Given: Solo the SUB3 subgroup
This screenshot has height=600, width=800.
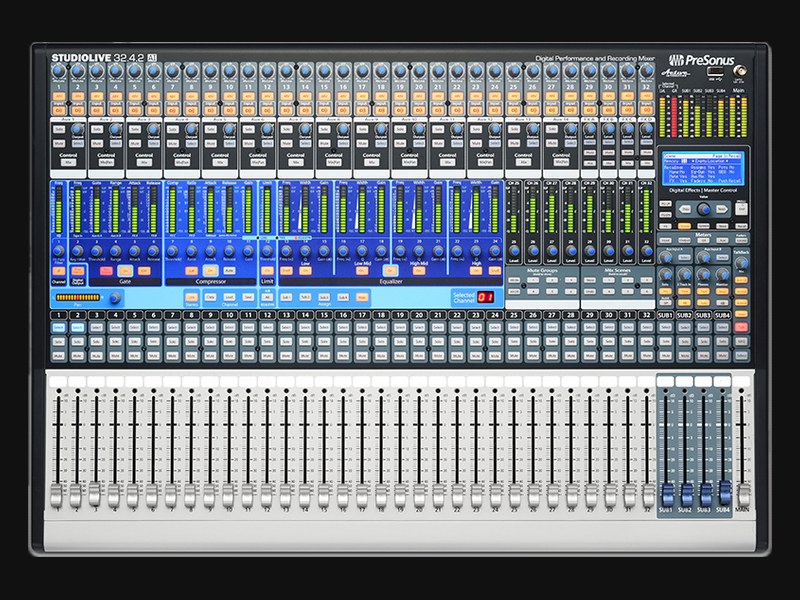Looking at the screenshot, I should 704,341.
